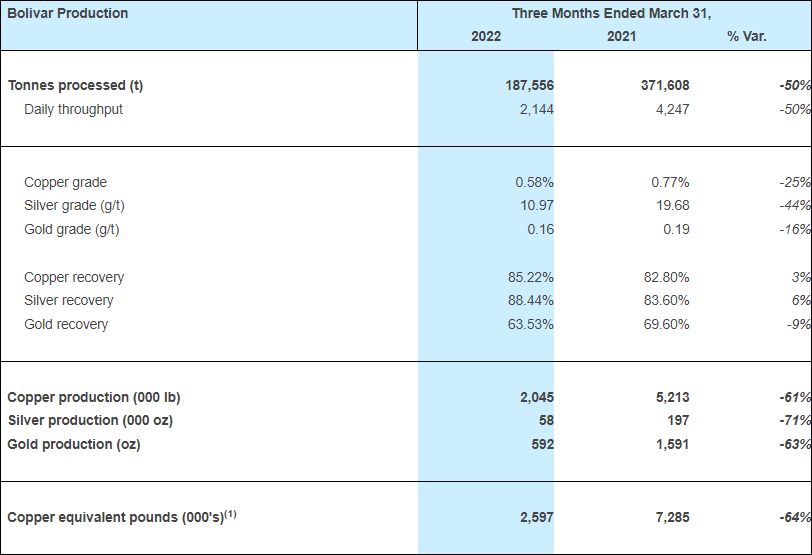Select the Tonnes processed (t) row label
This screenshot has height=555, width=812.
(x=76, y=85)
